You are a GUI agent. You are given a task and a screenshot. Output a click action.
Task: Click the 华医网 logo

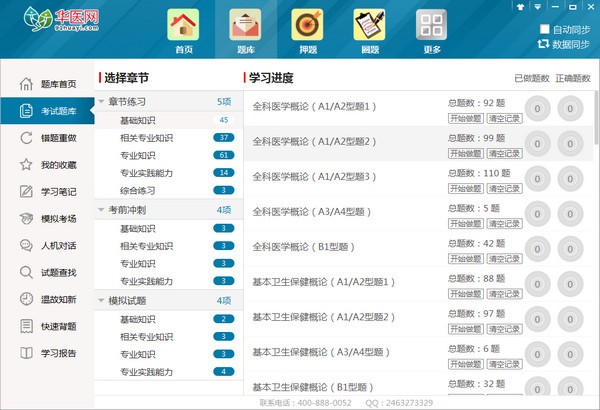click(61, 19)
